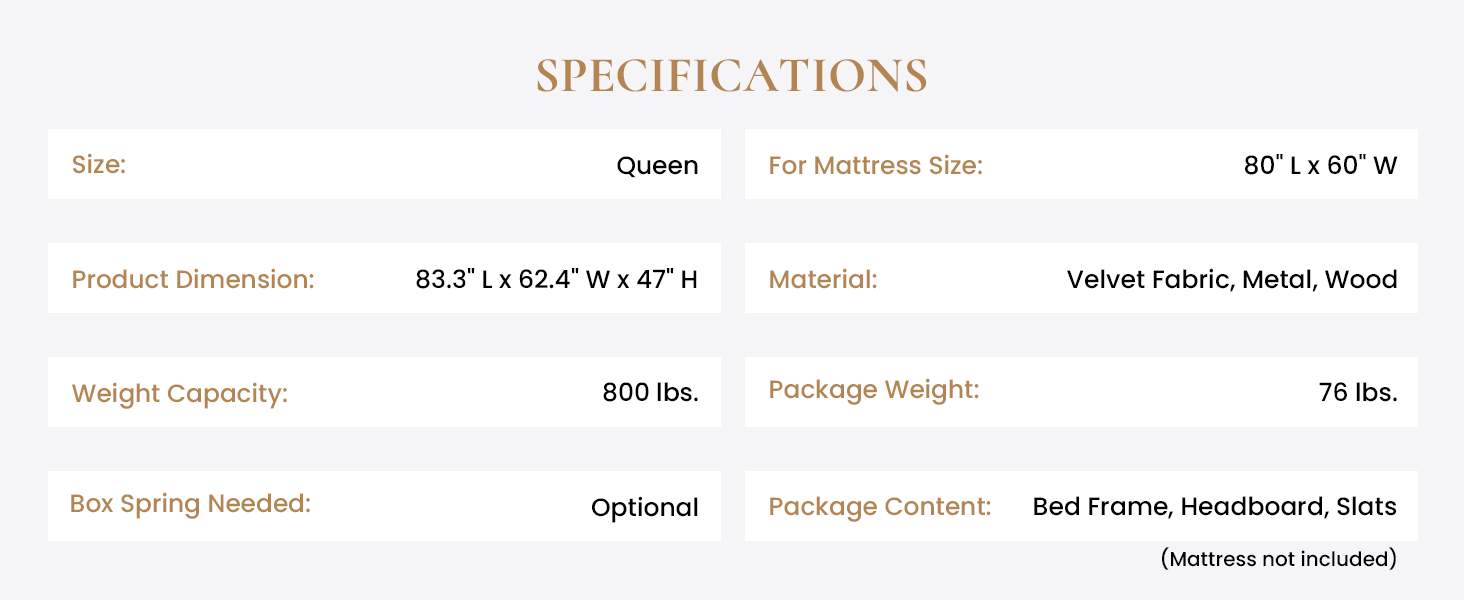Select the 76 lbs. value
Viewport: 1464px width, 600px height.
[1357, 393]
